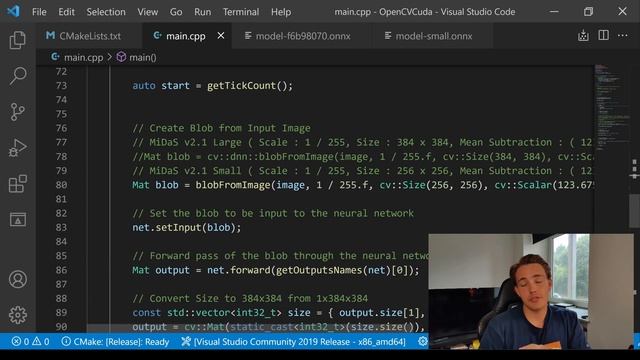The height and width of the screenshot is (360, 640).
Task: Click 'const' keyword on line 89
Action: (147, 313)
